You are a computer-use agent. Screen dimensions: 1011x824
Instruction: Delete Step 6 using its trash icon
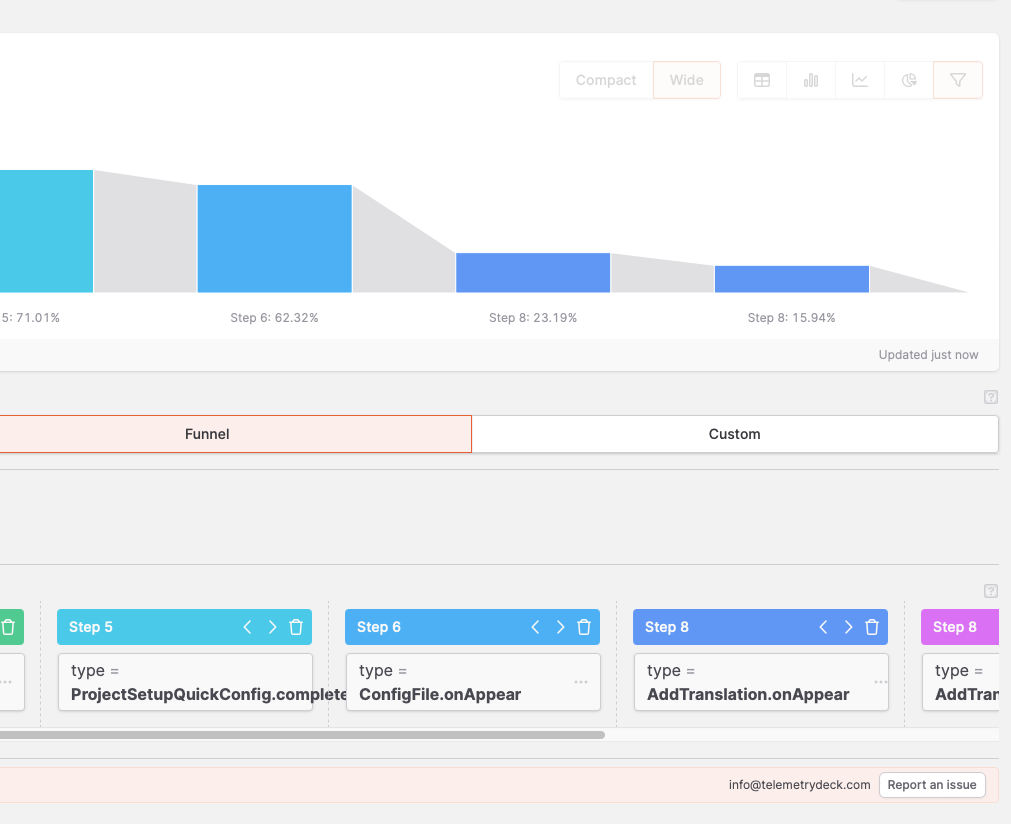[x=584, y=627]
